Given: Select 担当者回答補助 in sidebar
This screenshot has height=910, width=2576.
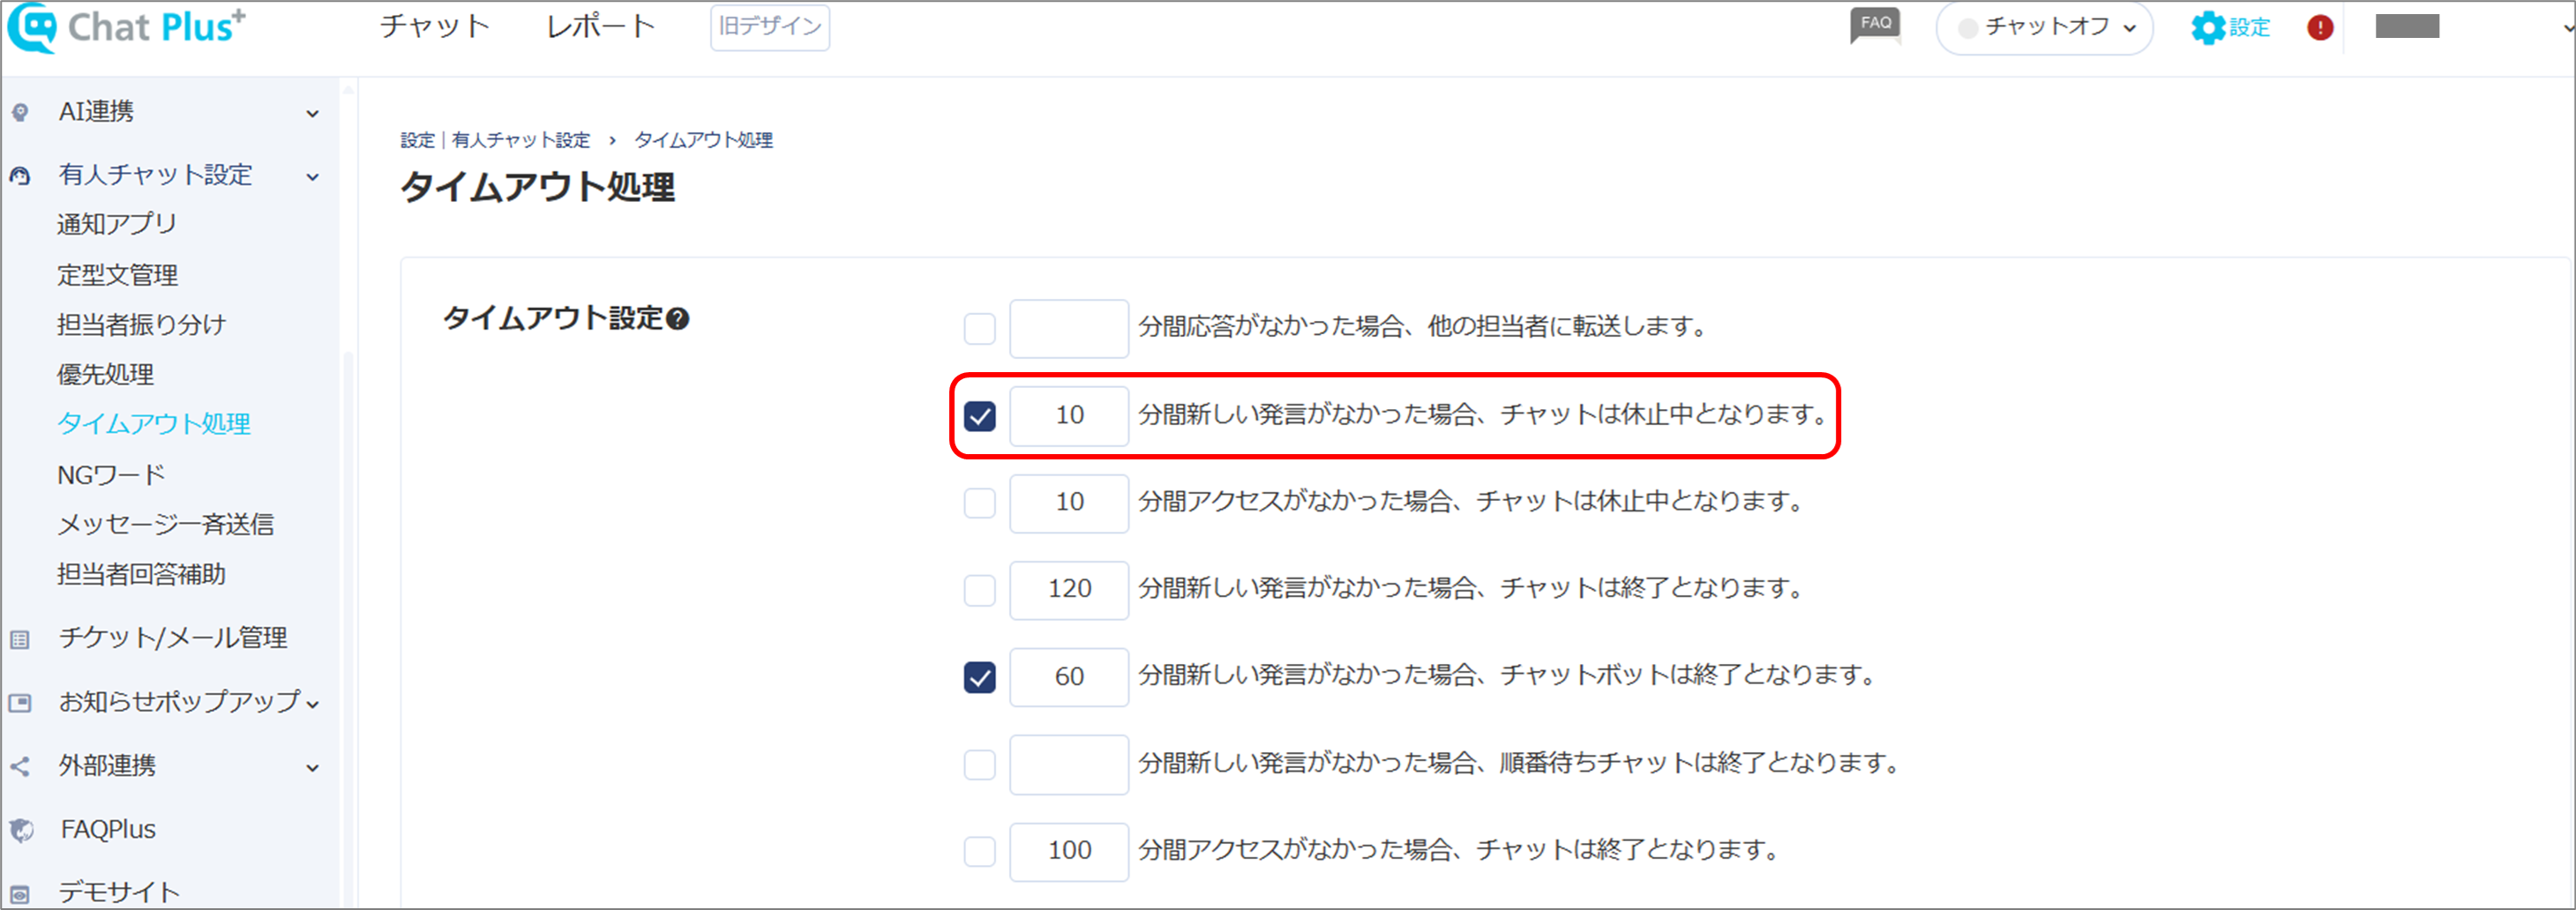Looking at the screenshot, I should (x=142, y=574).
